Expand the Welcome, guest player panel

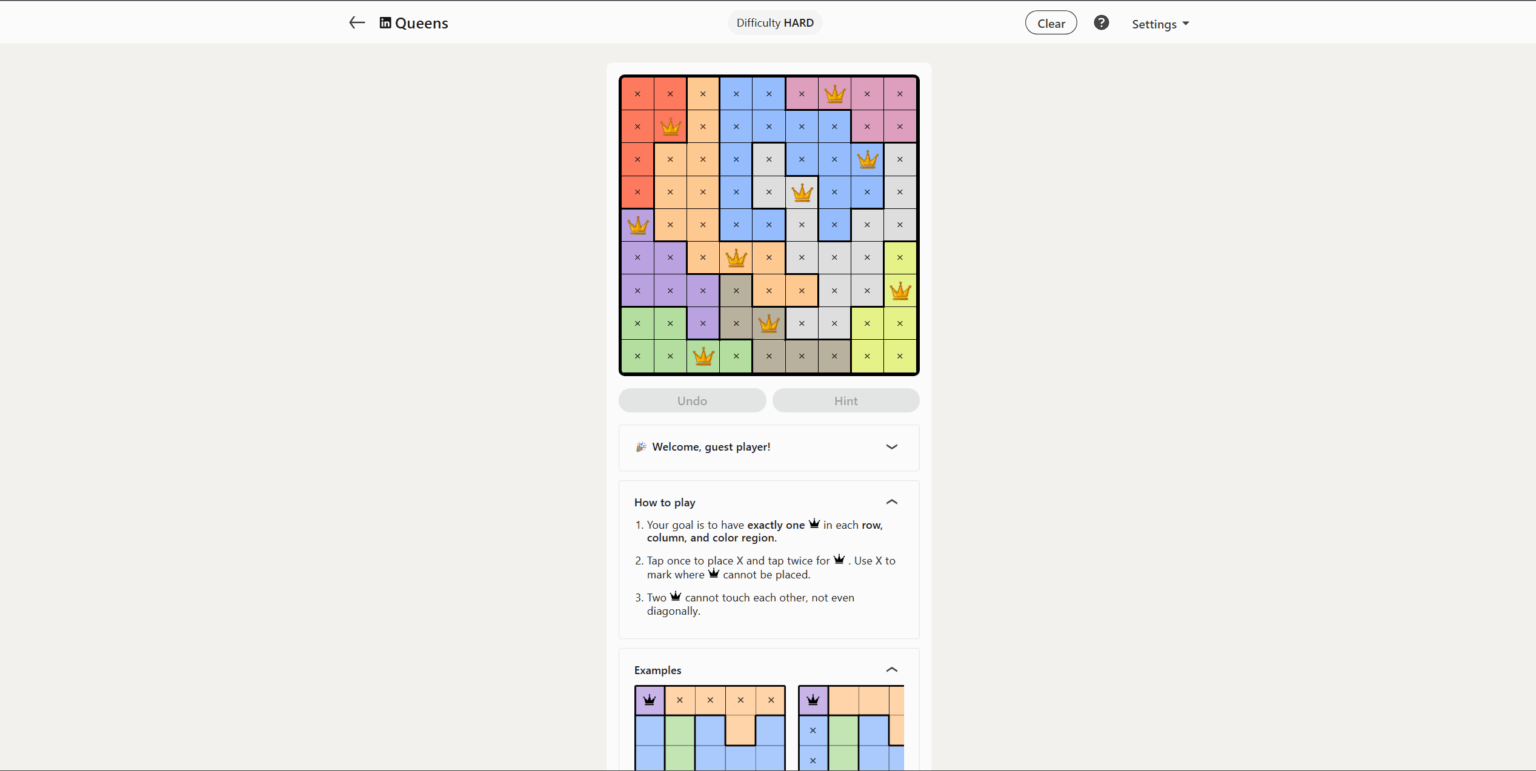coord(890,447)
